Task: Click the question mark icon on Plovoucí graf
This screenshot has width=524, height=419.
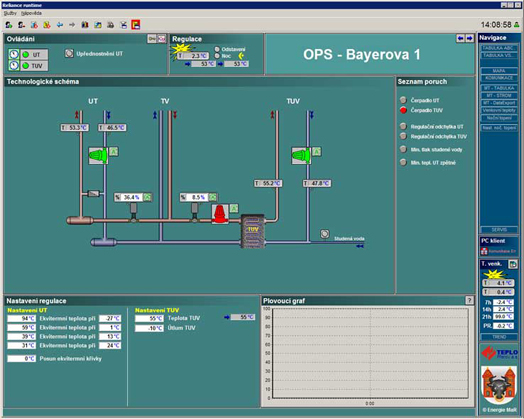Action: [470, 300]
